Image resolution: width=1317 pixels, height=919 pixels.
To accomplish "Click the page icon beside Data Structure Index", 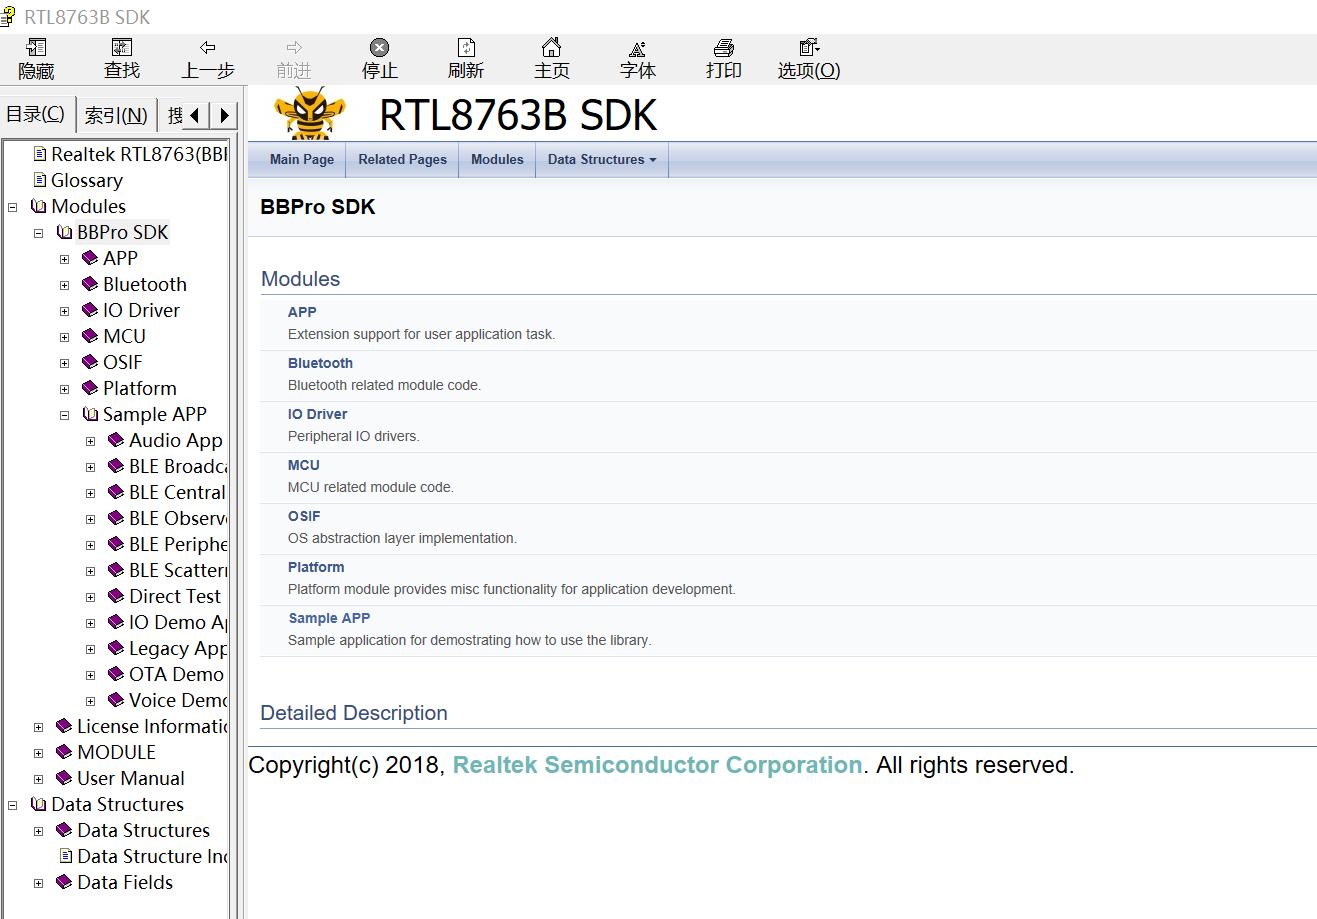I will (x=66, y=856).
